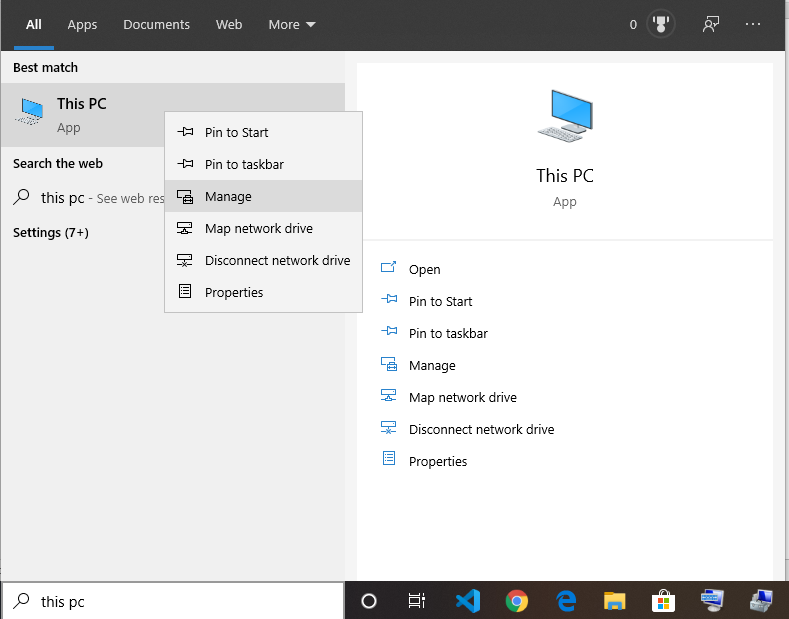Screen dimensions: 789x619
Task: Click the search box containing 'this pc'
Action: click(180, 601)
